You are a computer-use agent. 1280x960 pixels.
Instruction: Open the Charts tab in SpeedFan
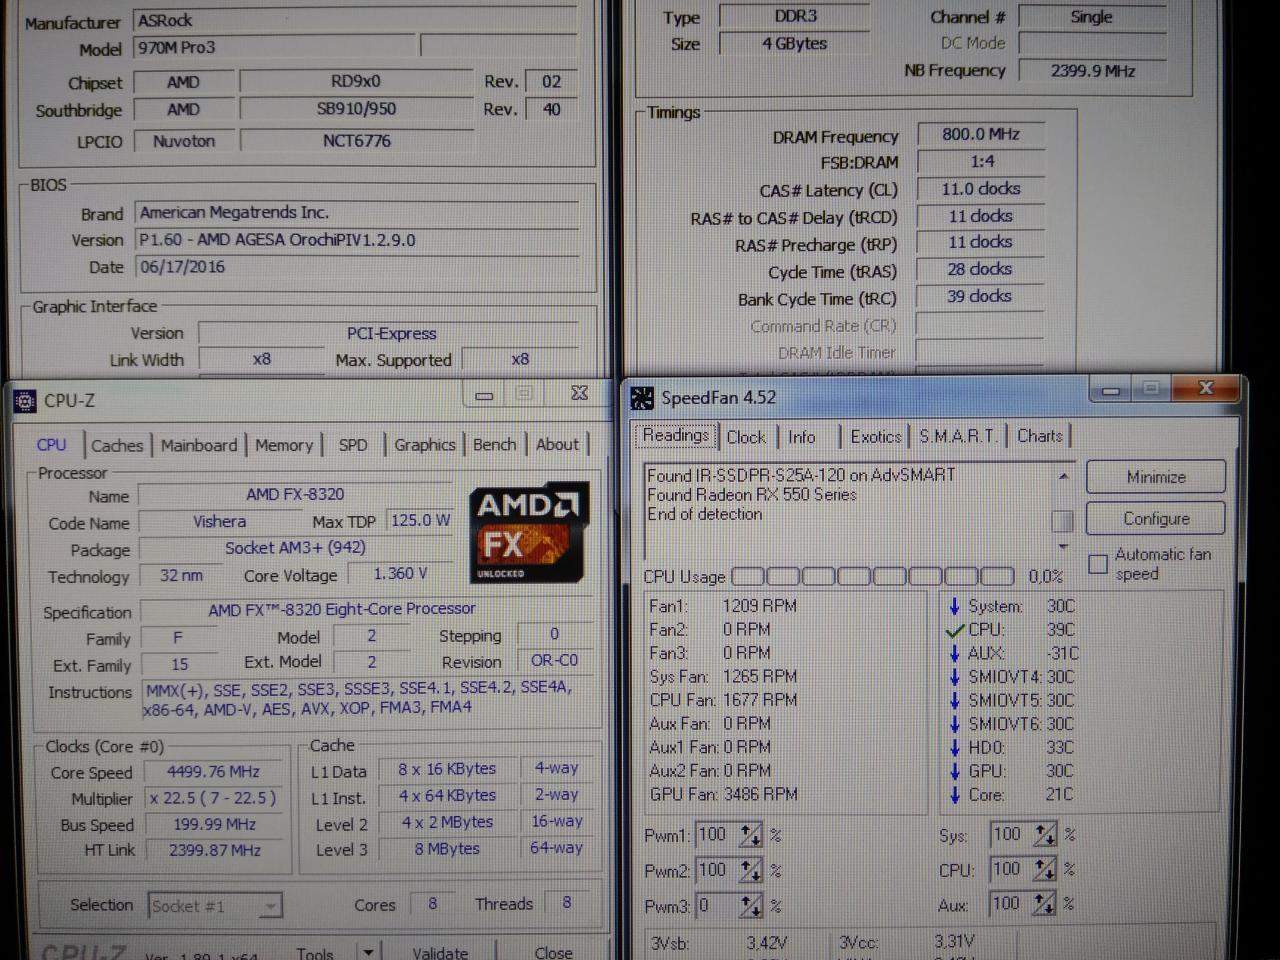click(x=1040, y=436)
